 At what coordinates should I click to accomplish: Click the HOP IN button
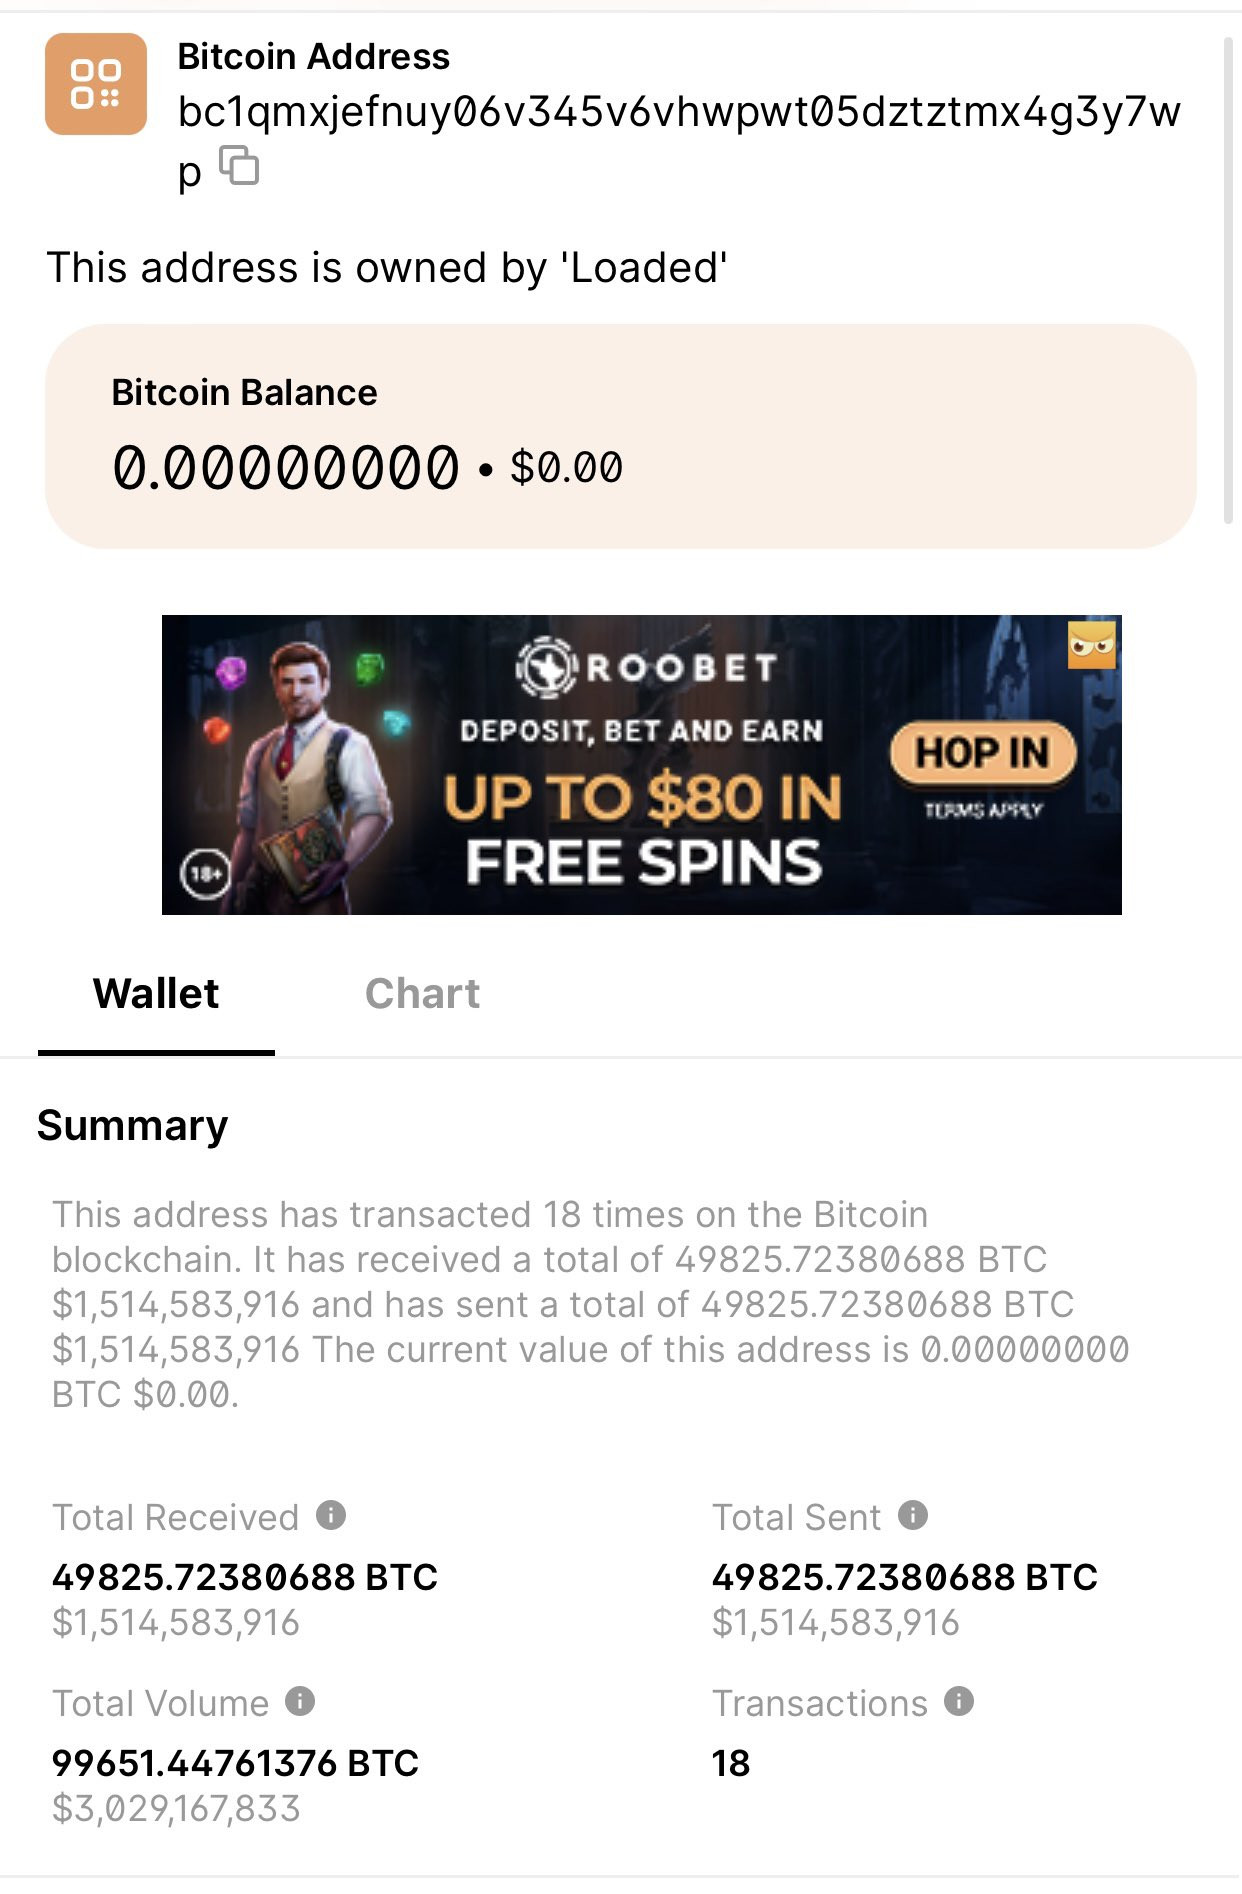(983, 753)
